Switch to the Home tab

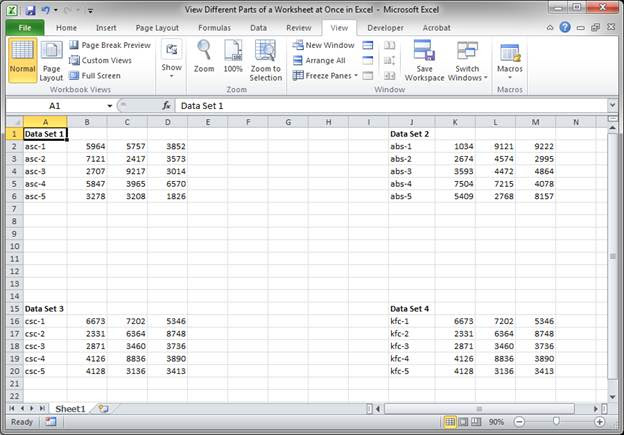coord(66,28)
